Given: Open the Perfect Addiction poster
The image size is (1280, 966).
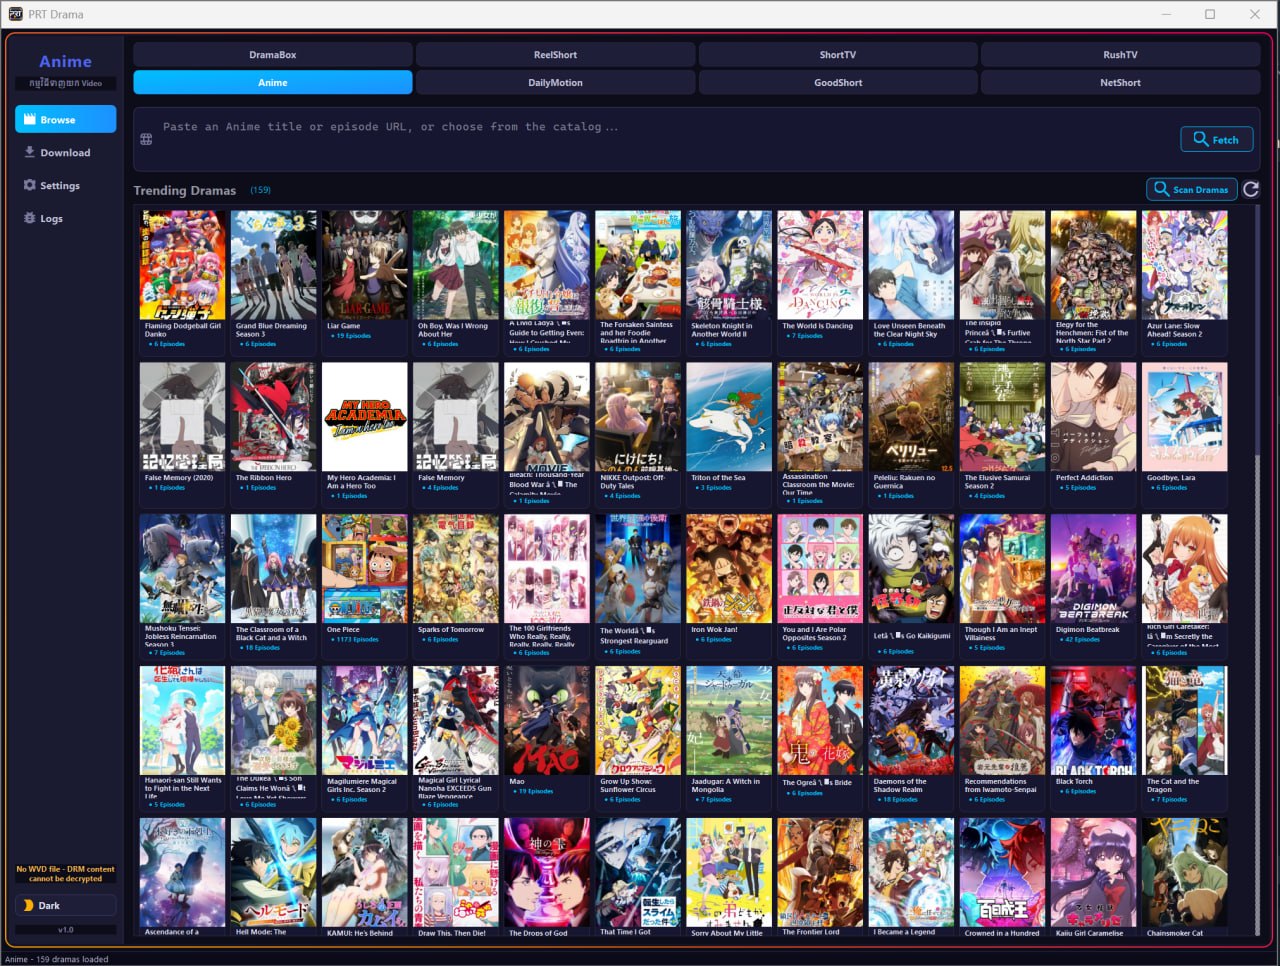Looking at the screenshot, I should point(1094,416).
